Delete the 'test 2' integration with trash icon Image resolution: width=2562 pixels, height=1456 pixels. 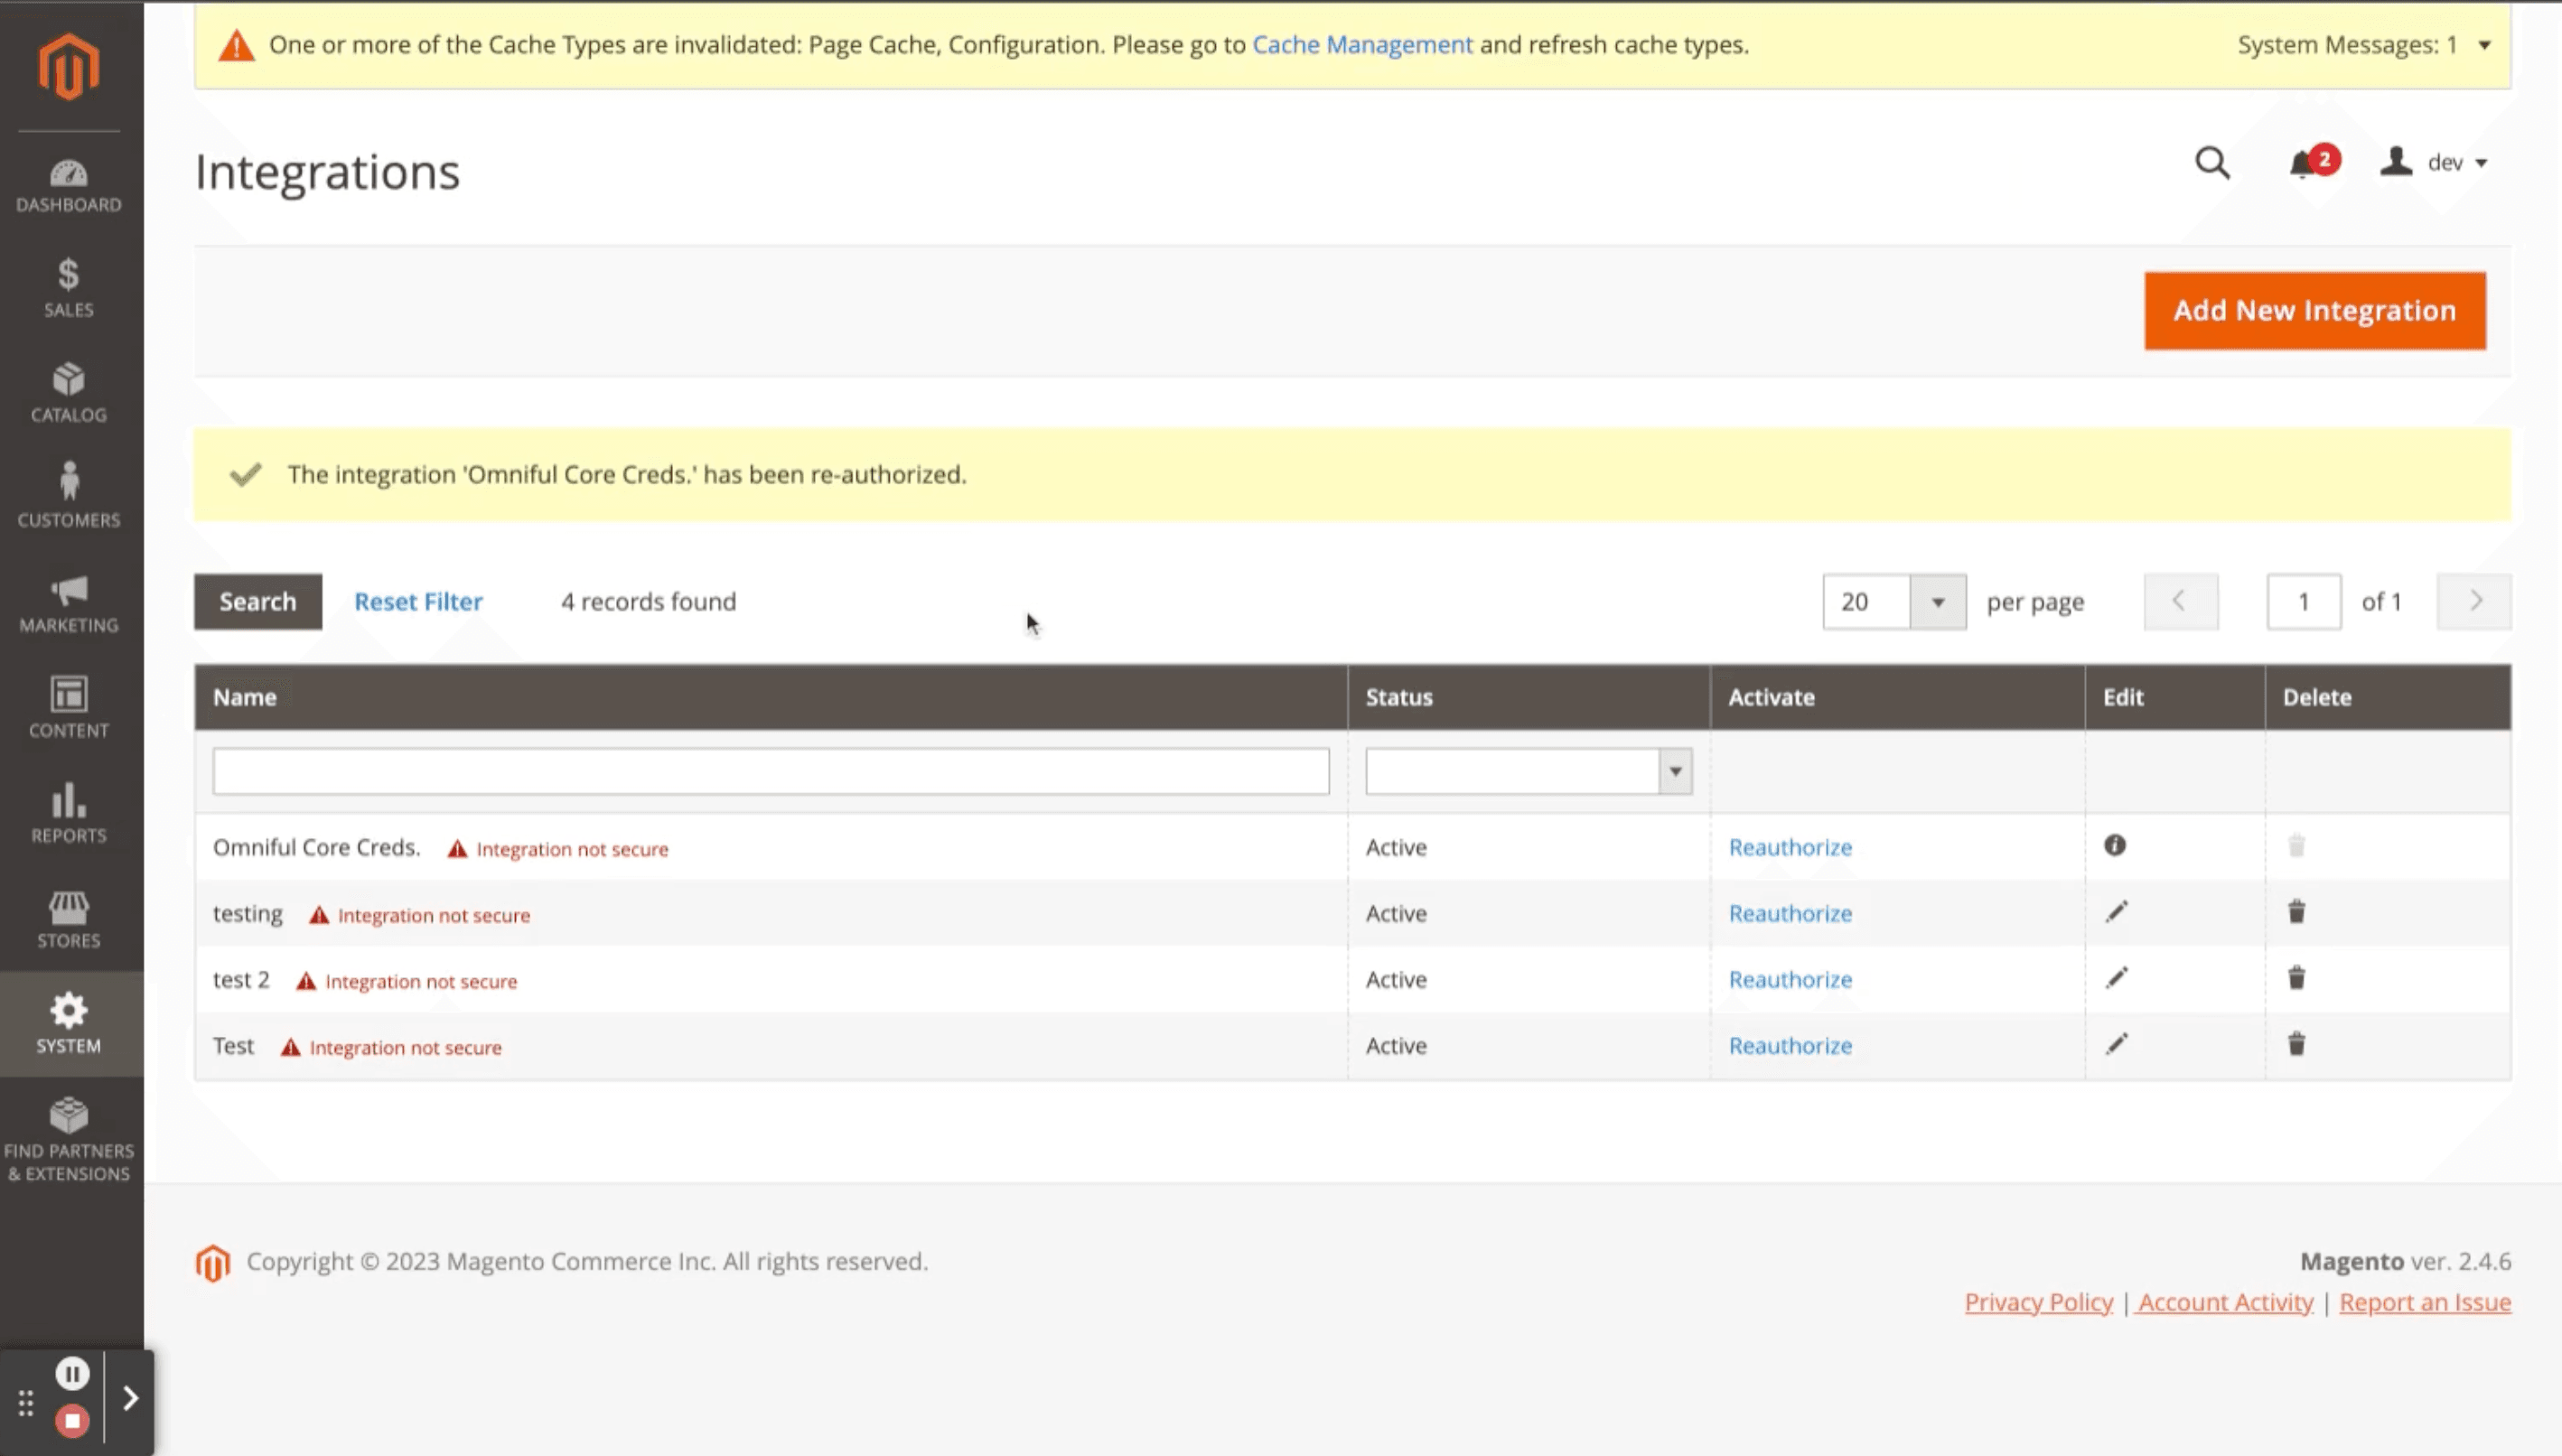pos(2296,978)
